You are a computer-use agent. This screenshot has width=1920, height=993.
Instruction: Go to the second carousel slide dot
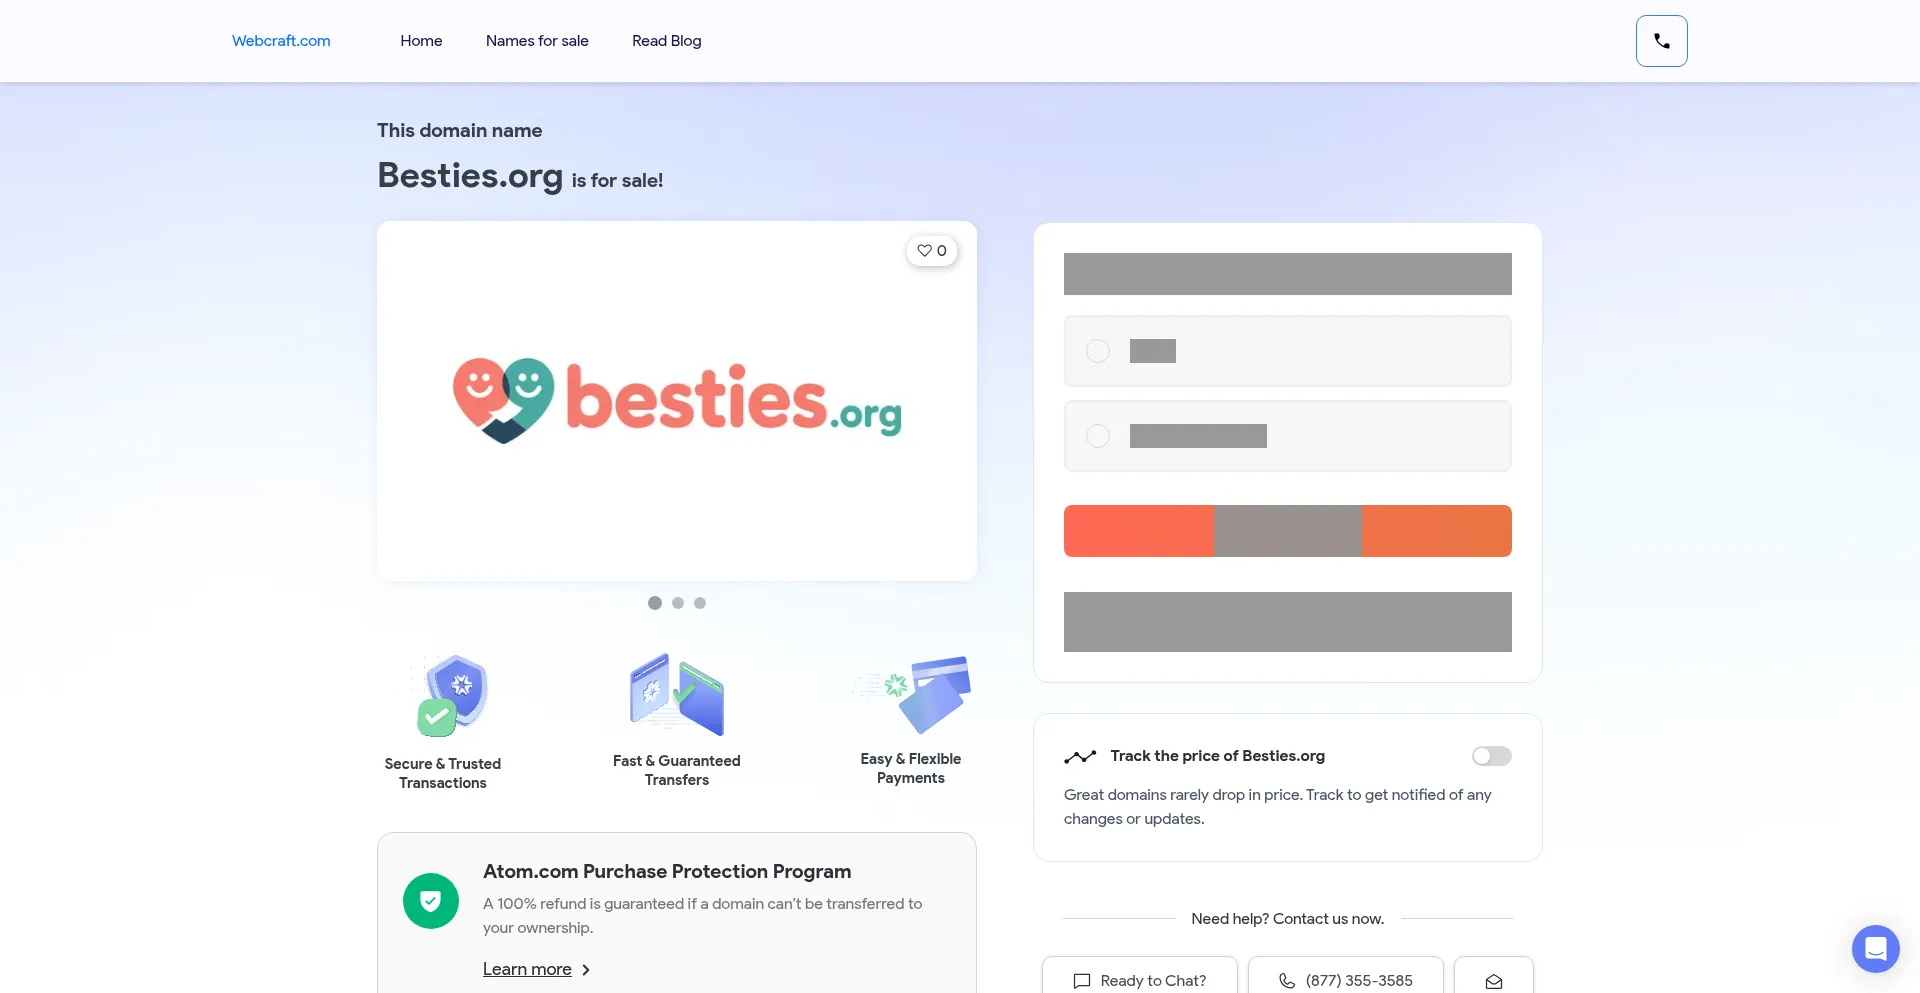(x=678, y=603)
